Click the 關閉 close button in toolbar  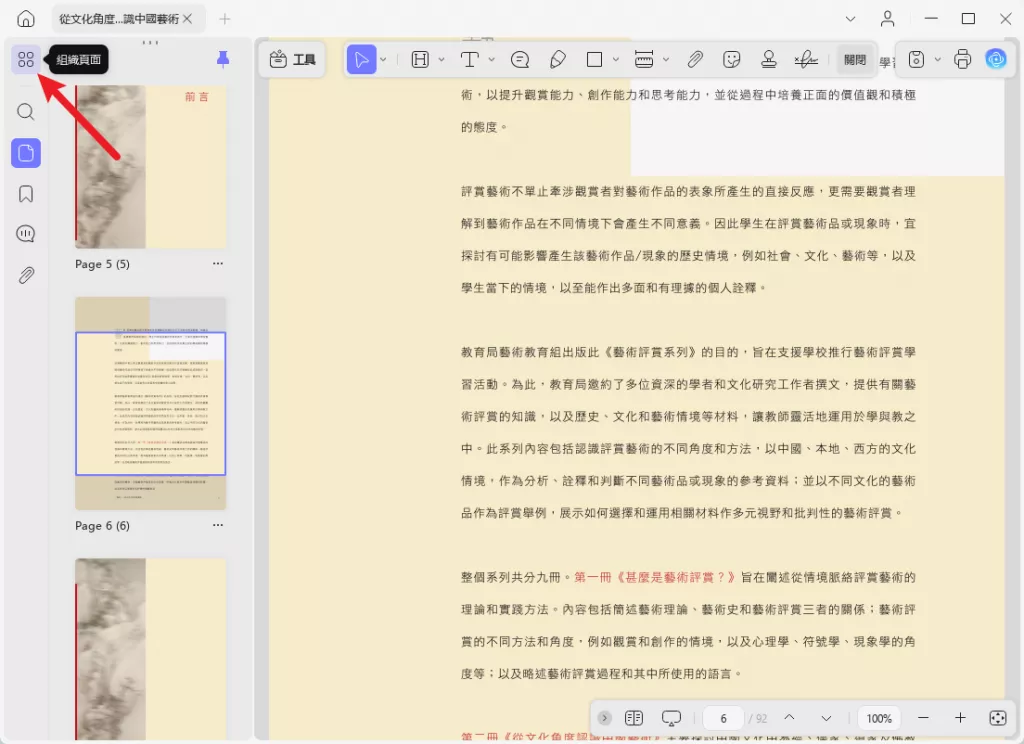pyautogui.click(x=855, y=60)
